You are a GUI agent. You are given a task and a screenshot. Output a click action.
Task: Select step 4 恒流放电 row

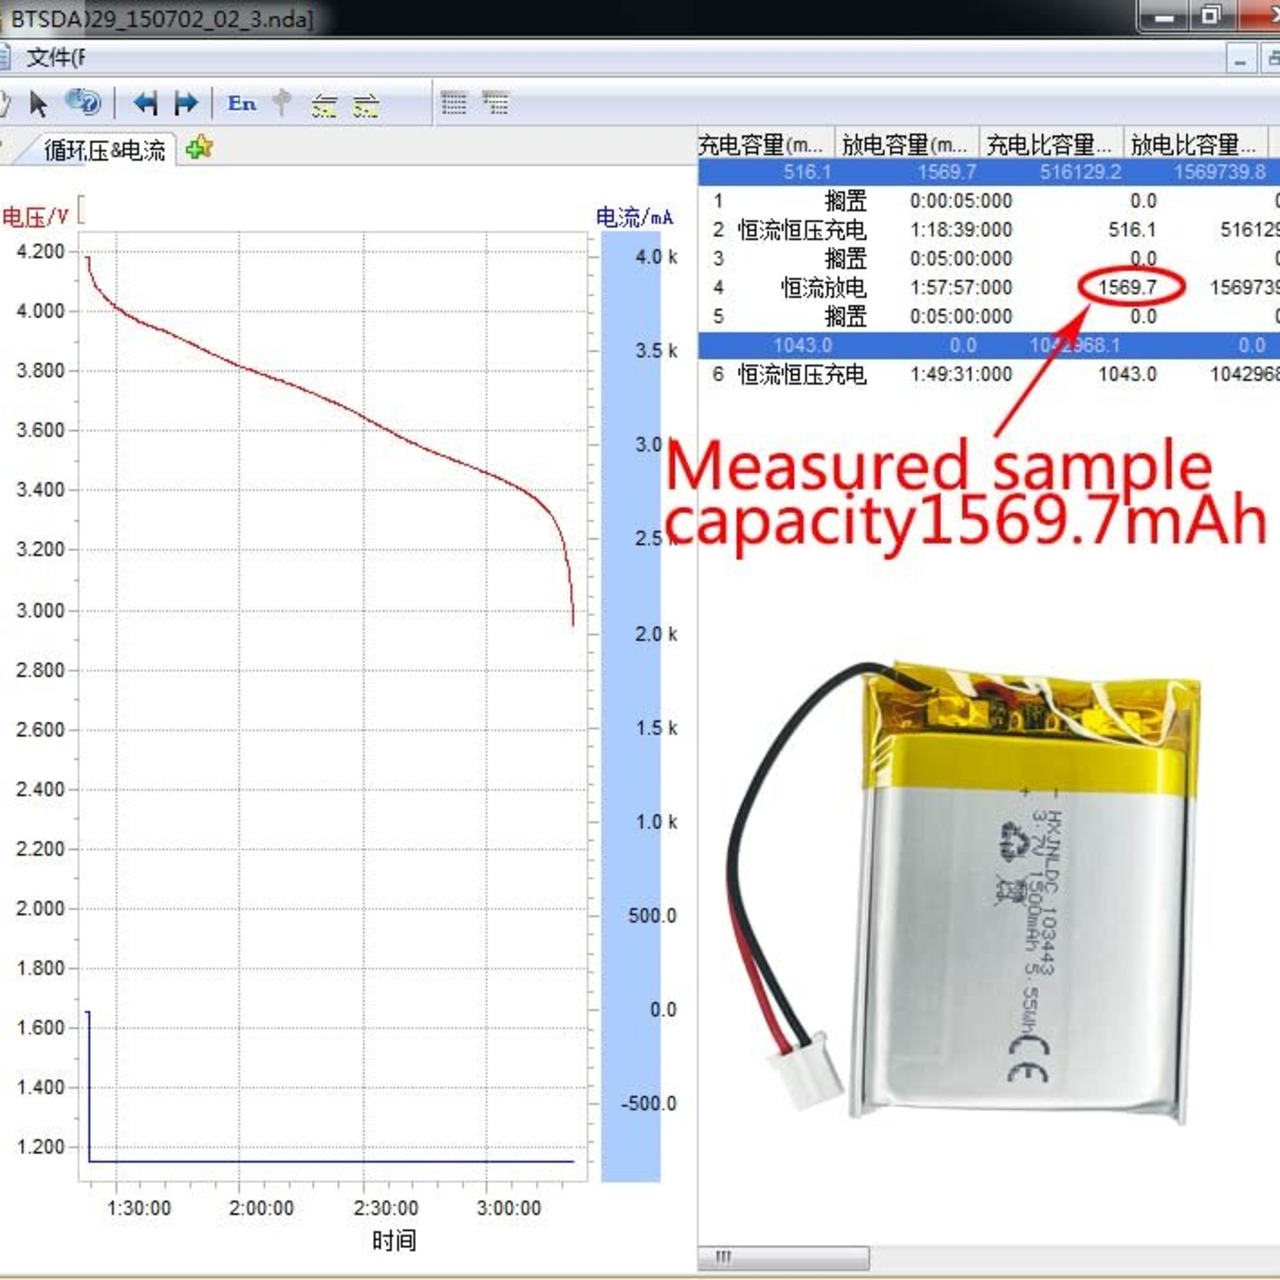click(x=989, y=288)
